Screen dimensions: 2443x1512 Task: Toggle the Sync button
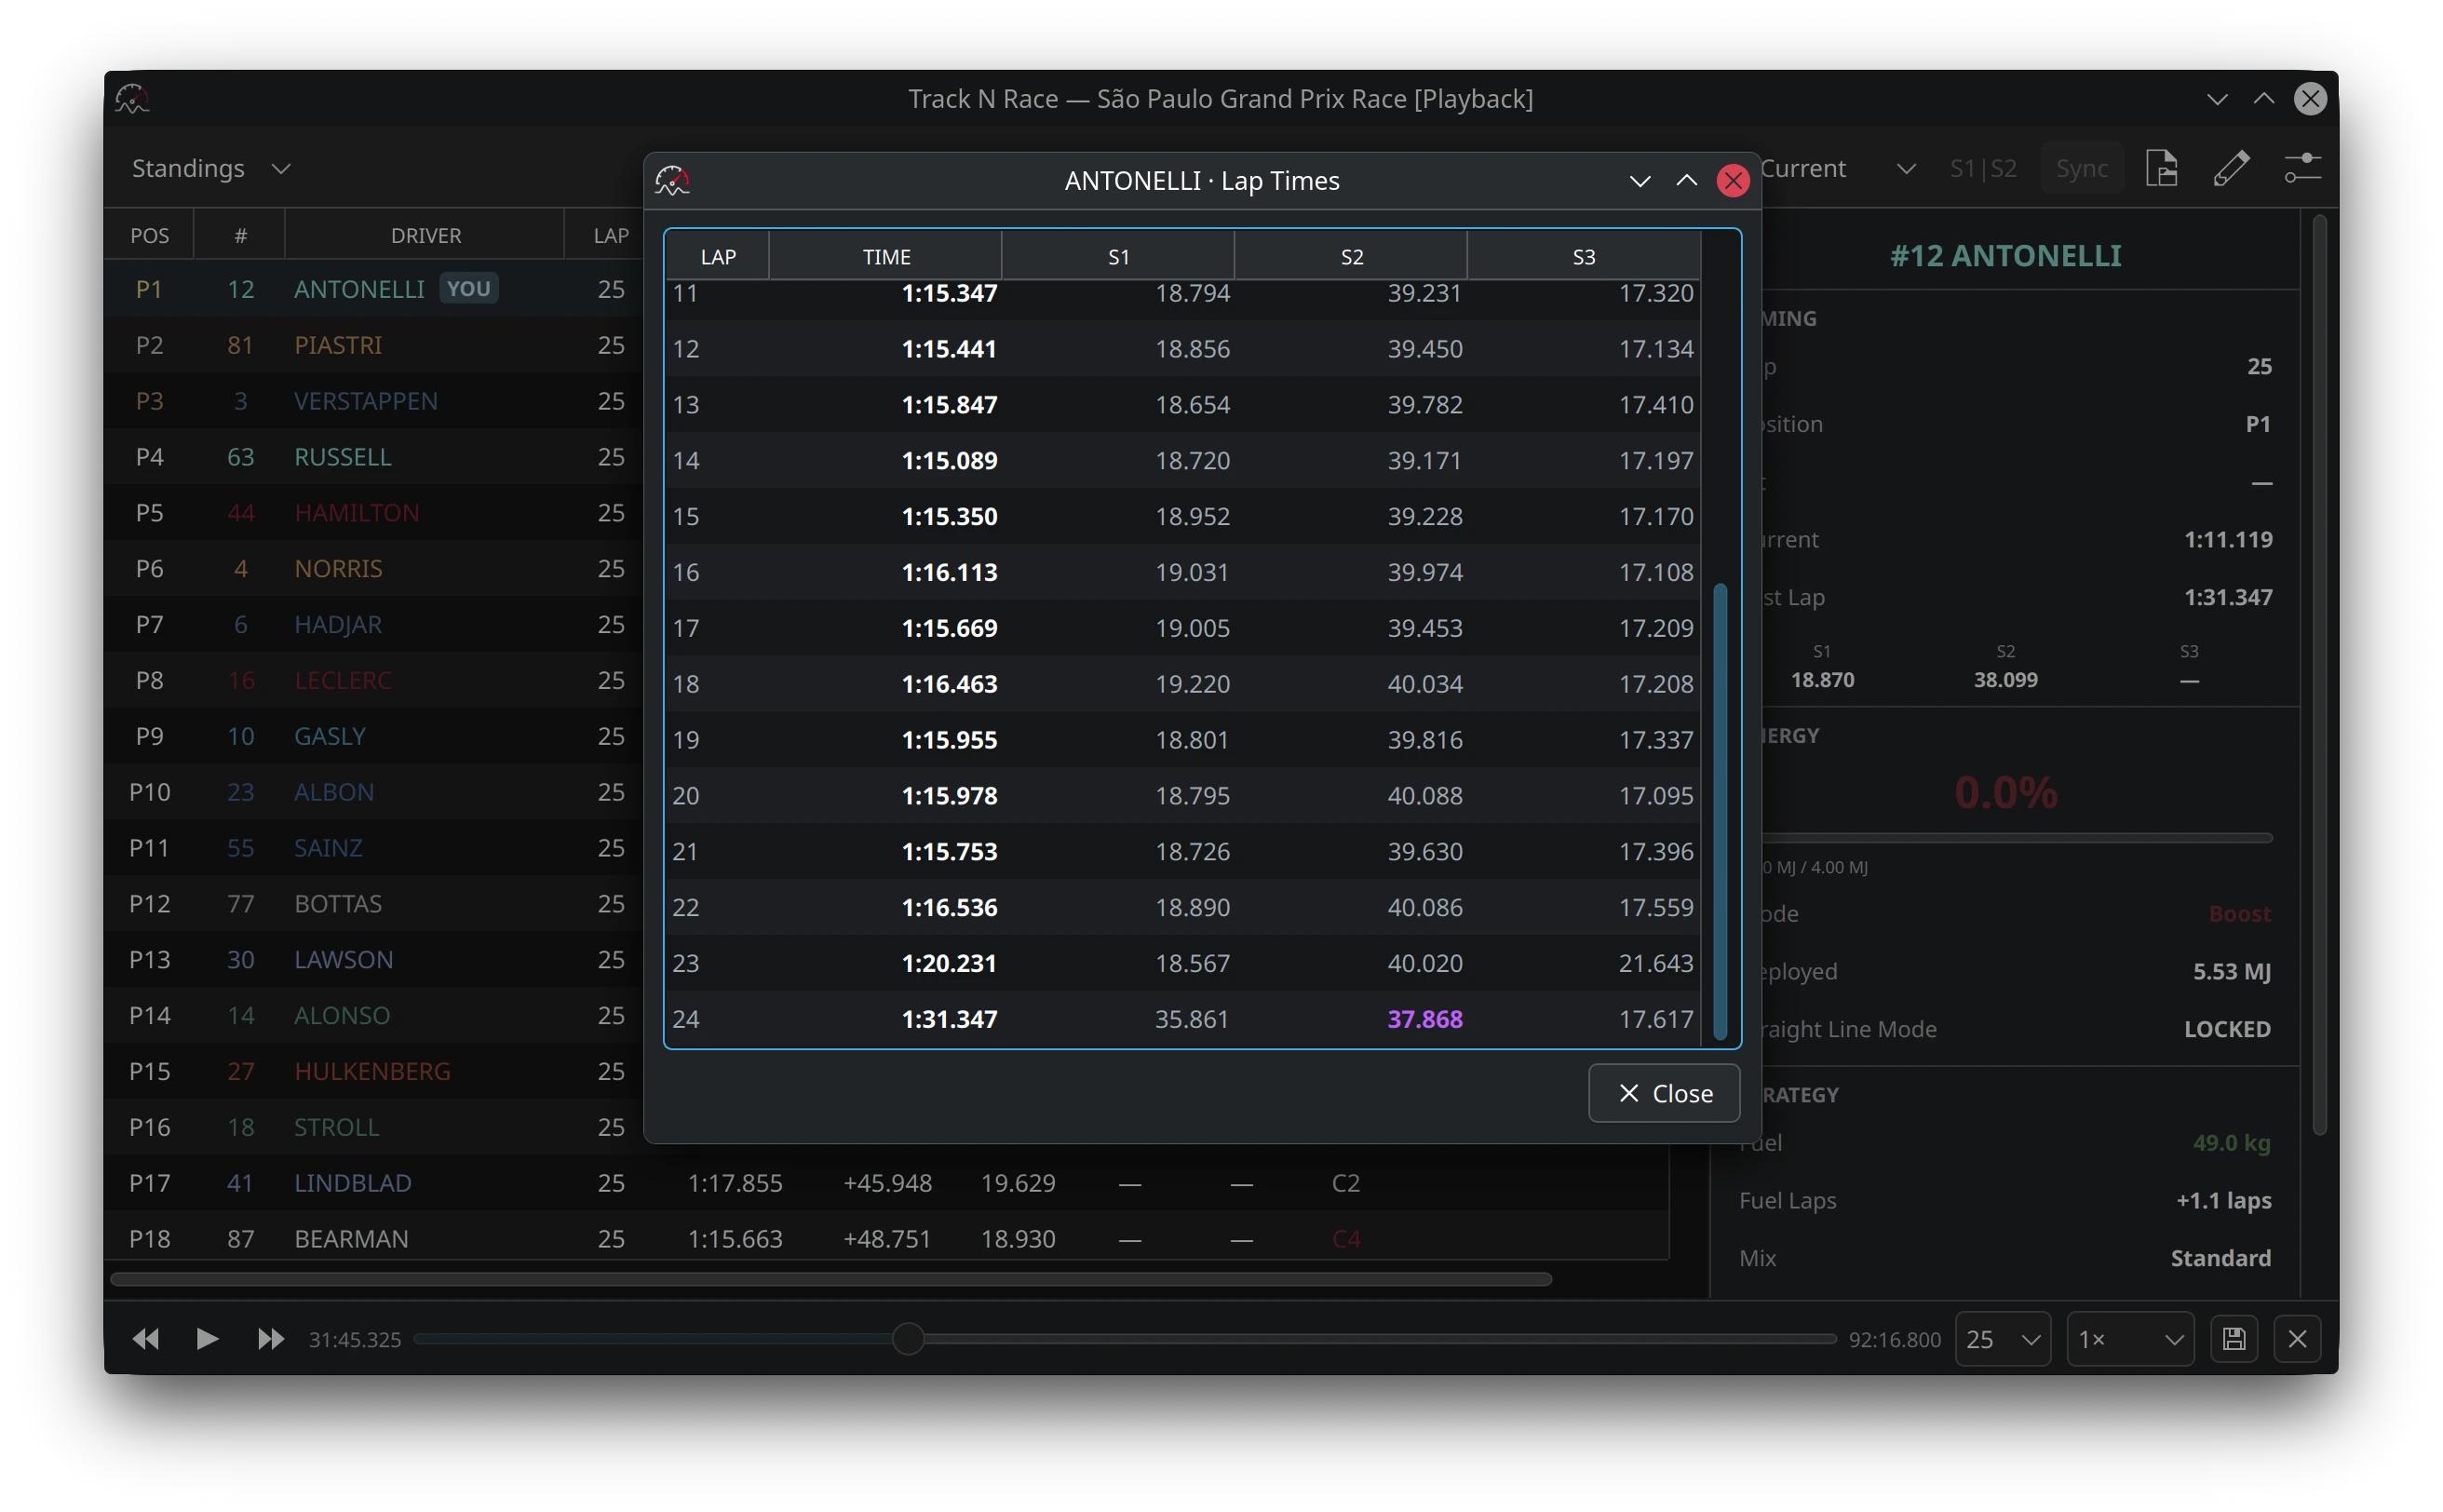point(2082,168)
